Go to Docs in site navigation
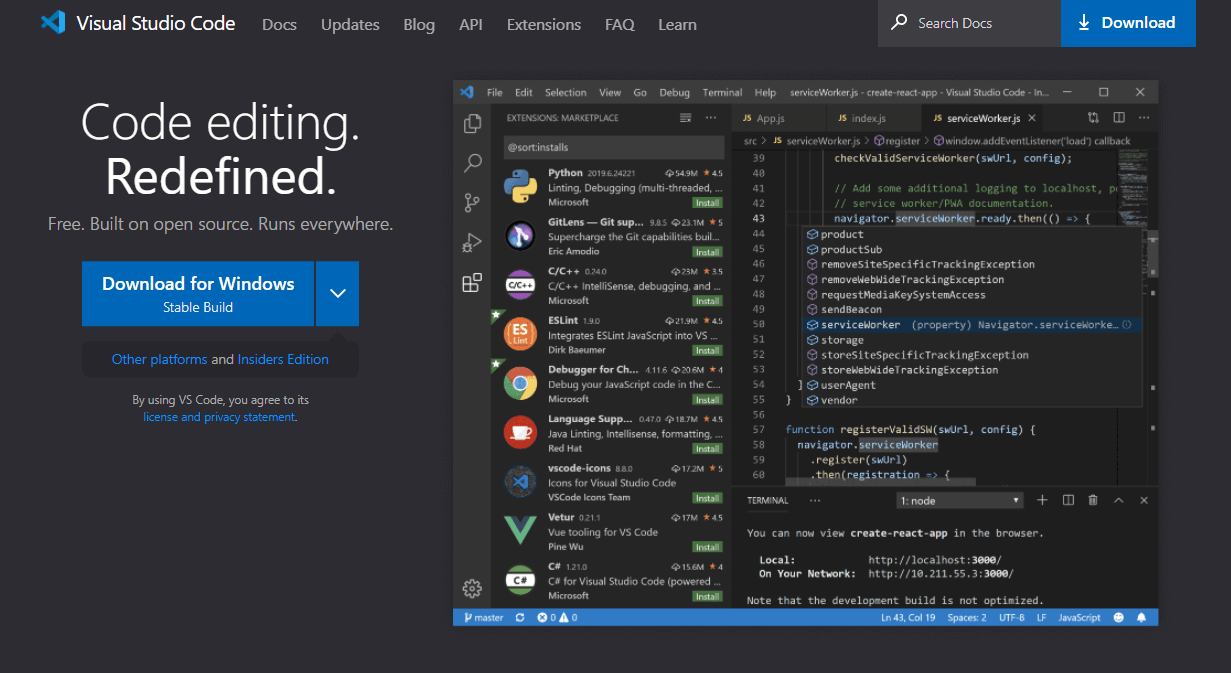The height and width of the screenshot is (673, 1231). tap(279, 24)
